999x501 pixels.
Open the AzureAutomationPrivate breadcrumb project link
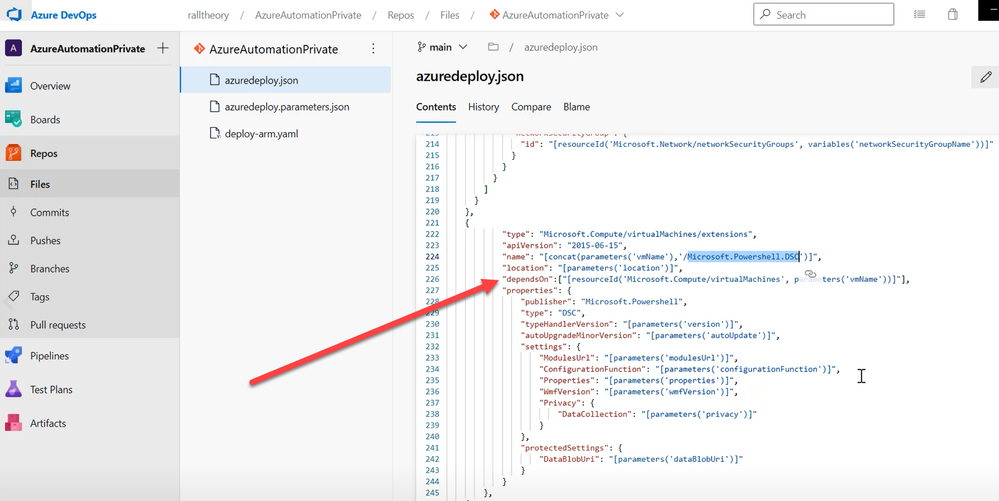[308, 15]
